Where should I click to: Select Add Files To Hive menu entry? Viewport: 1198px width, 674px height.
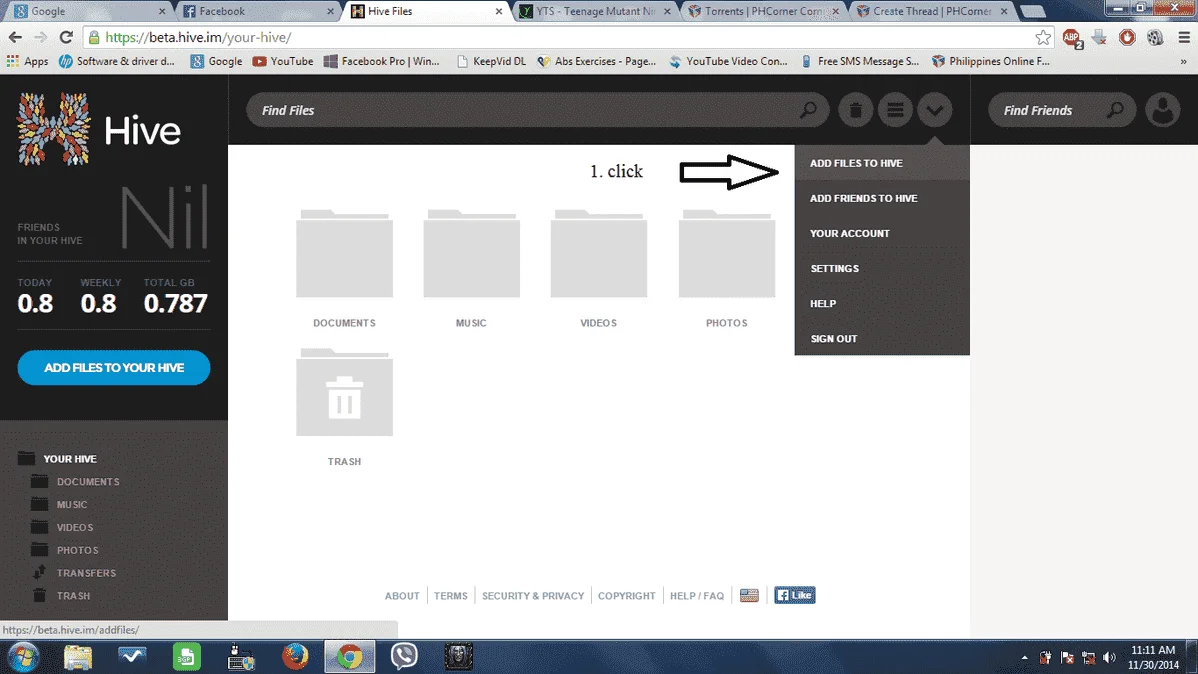tap(882, 163)
